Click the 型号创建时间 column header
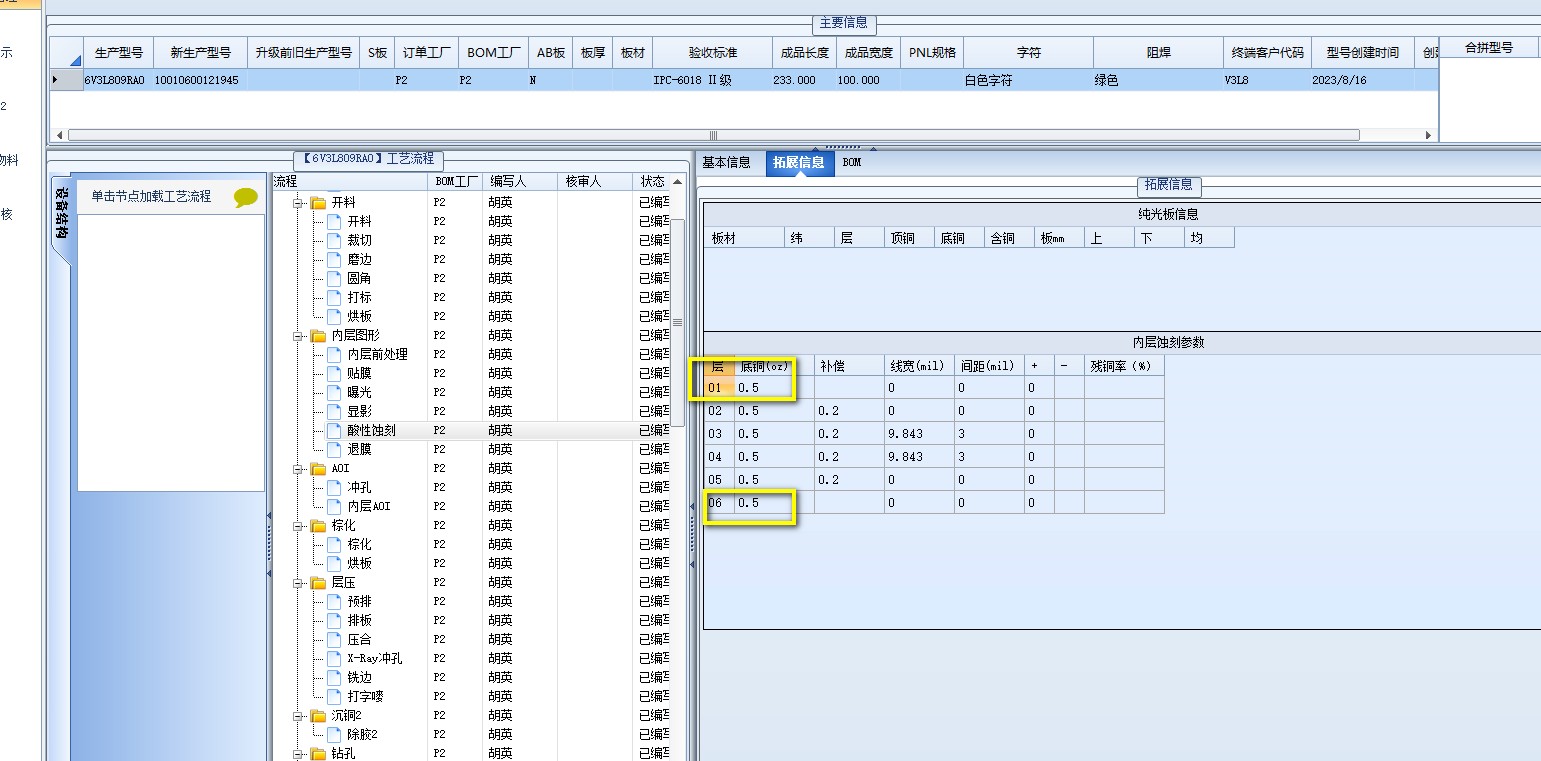1541x761 pixels. 1362,53
